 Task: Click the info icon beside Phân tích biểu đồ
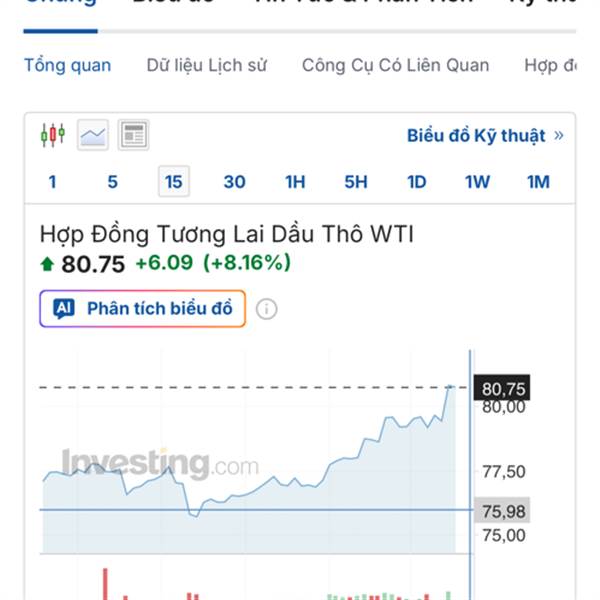pyautogui.click(x=266, y=309)
